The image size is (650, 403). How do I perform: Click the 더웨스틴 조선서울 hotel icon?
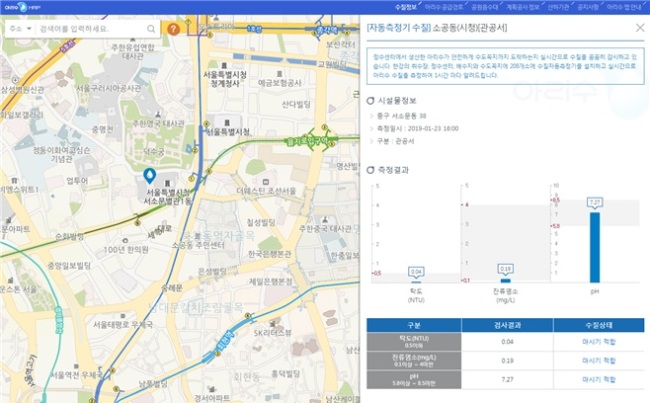(x=266, y=182)
